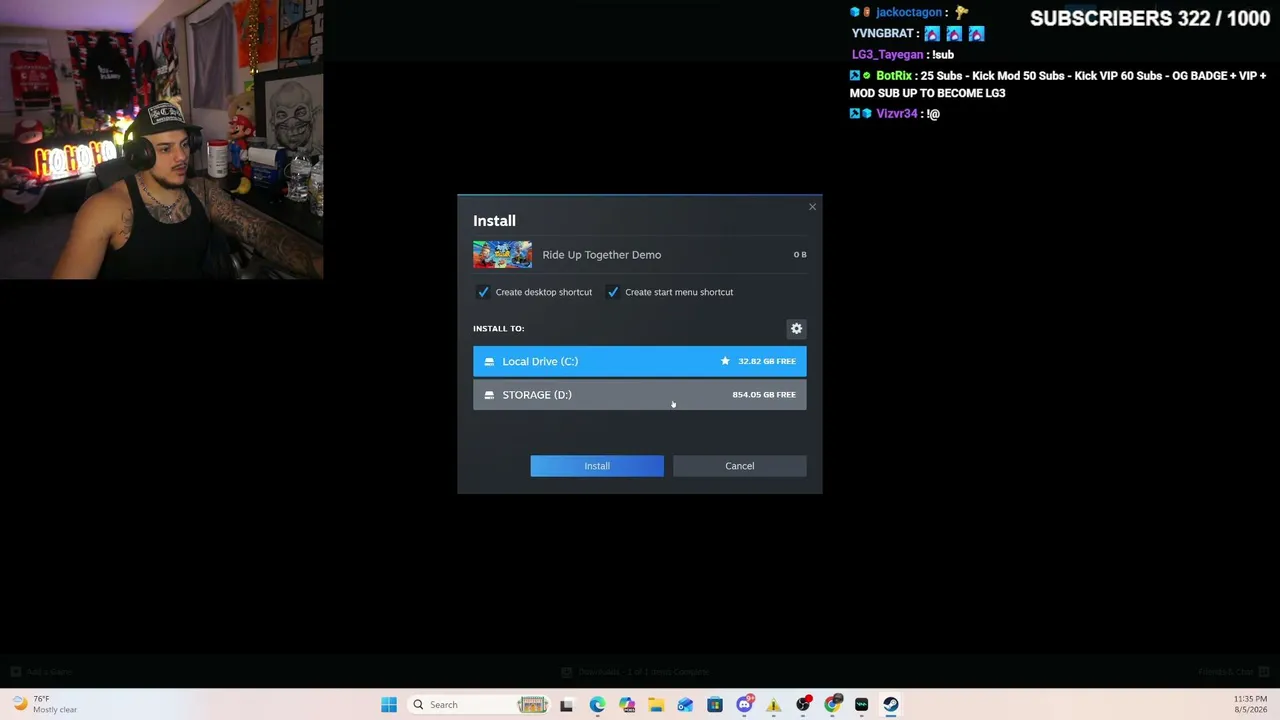This screenshot has height=720, width=1280.
Task: Click Ride Up Together Demo thumbnail
Action: [x=502, y=255]
